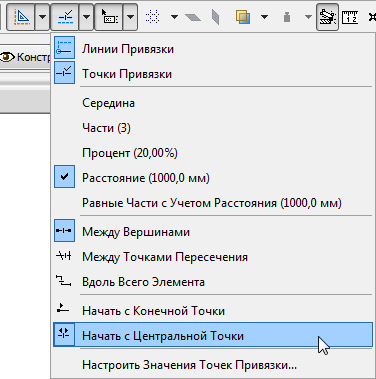Image resolution: width=376 pixels, height=379 pixels.
Task: Click the vertical editing plane icon
Action: tap(216, 17)
